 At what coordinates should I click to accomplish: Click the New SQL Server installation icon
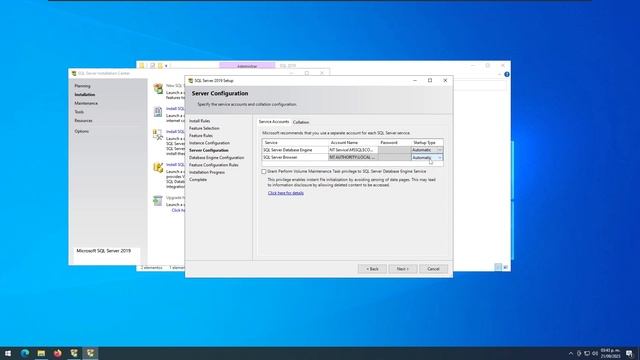[x=158, y=89]
